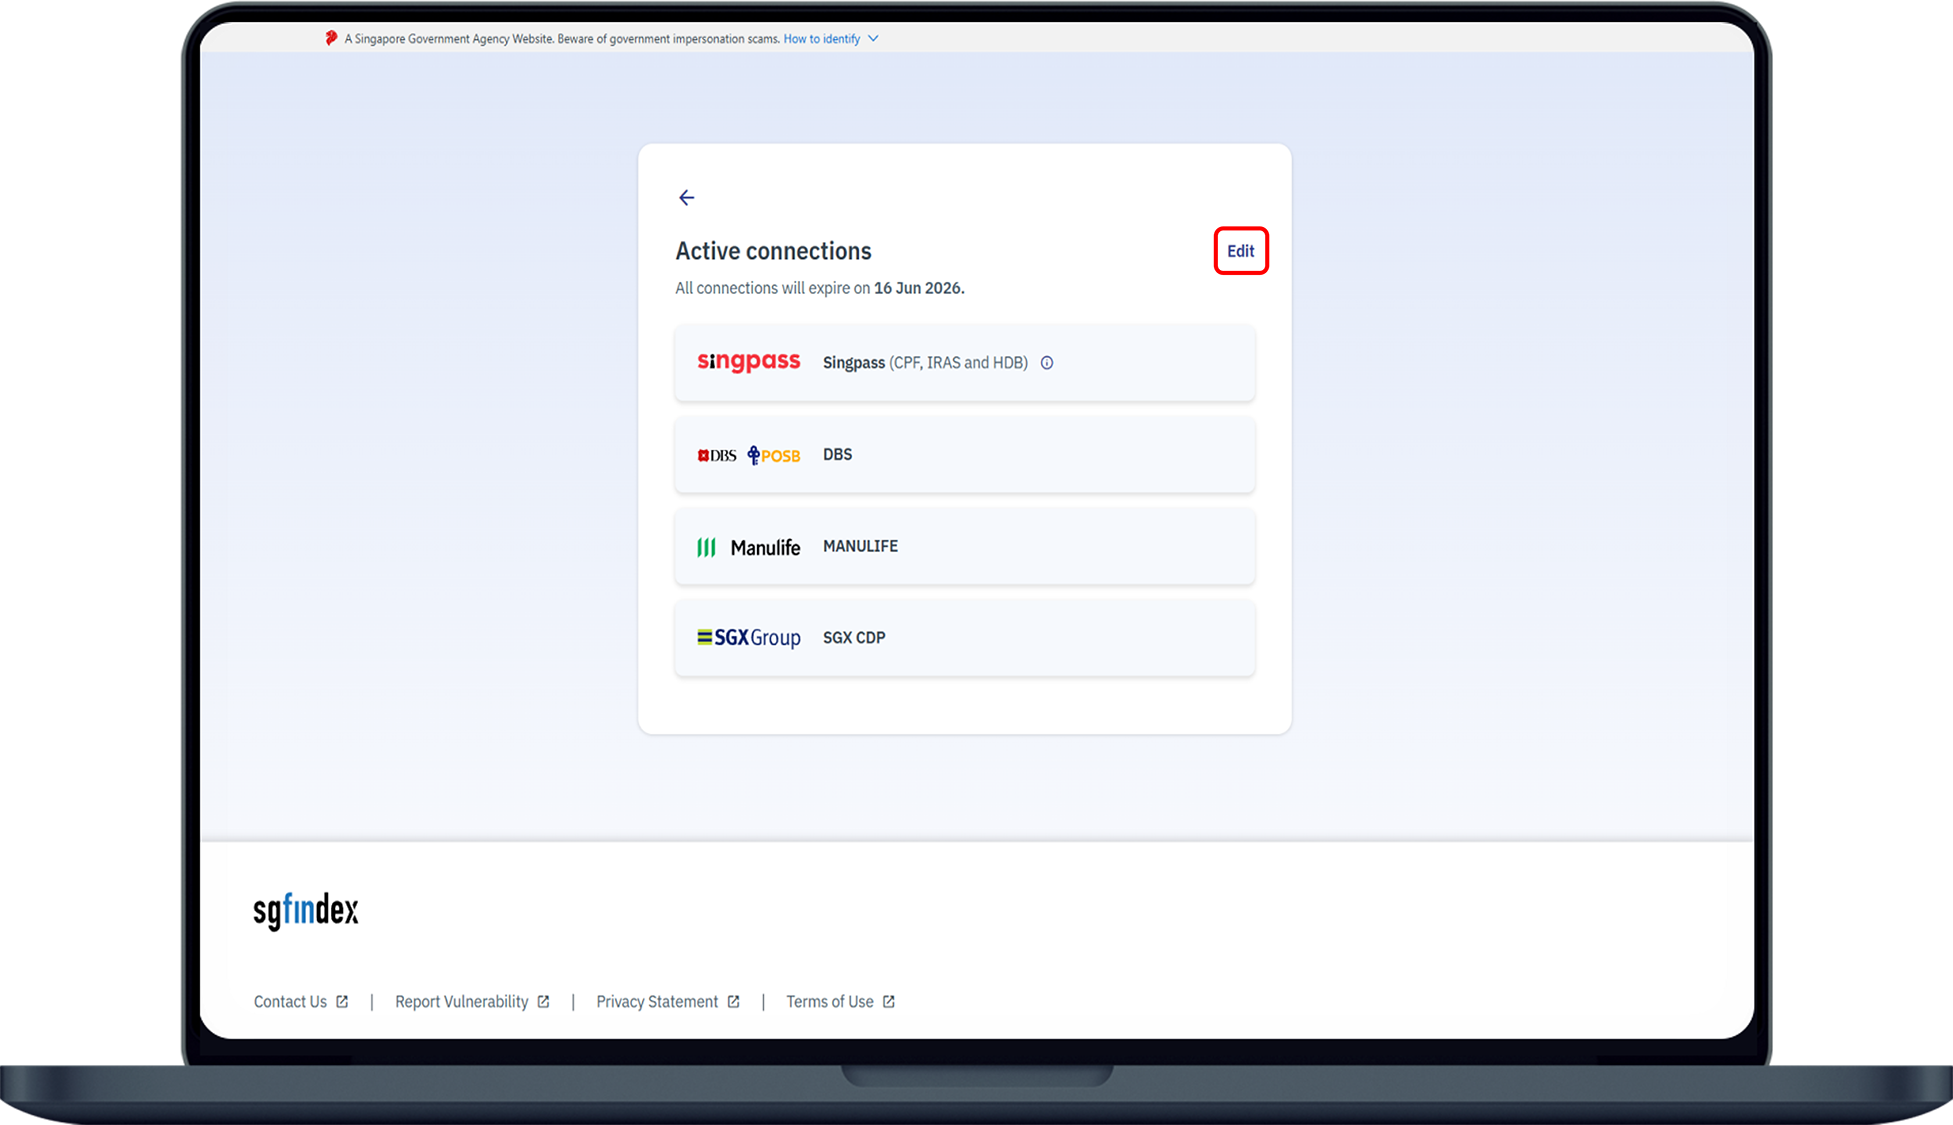Image resolution: width=1953 pixels, height=1125 pixels.
Task: Click the DBS logo icon
Action: click(716, 456)
